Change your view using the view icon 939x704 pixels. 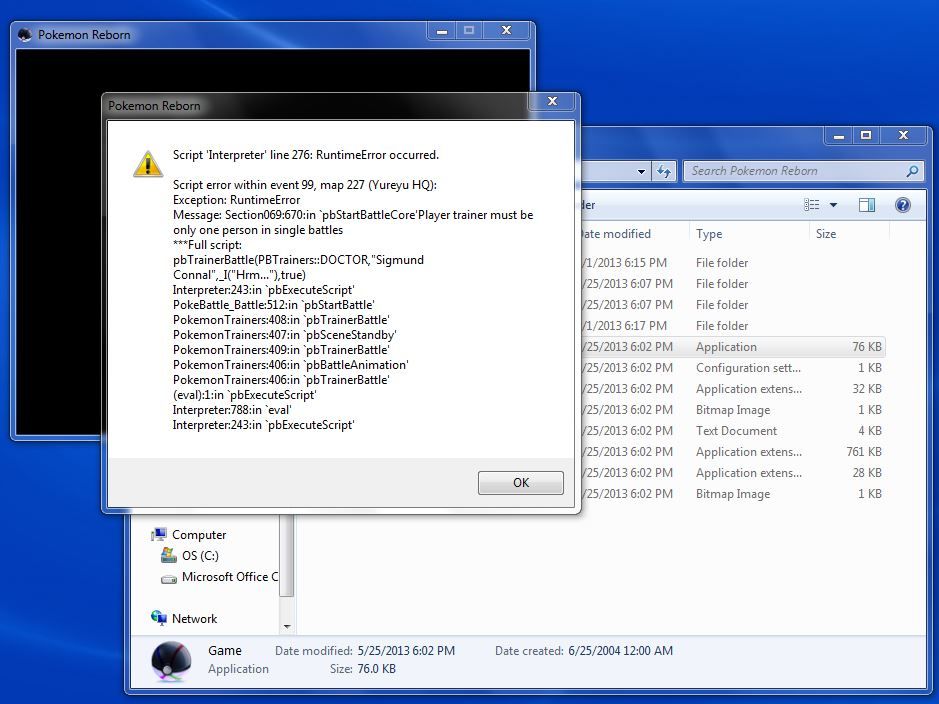[x=812, y=205]
